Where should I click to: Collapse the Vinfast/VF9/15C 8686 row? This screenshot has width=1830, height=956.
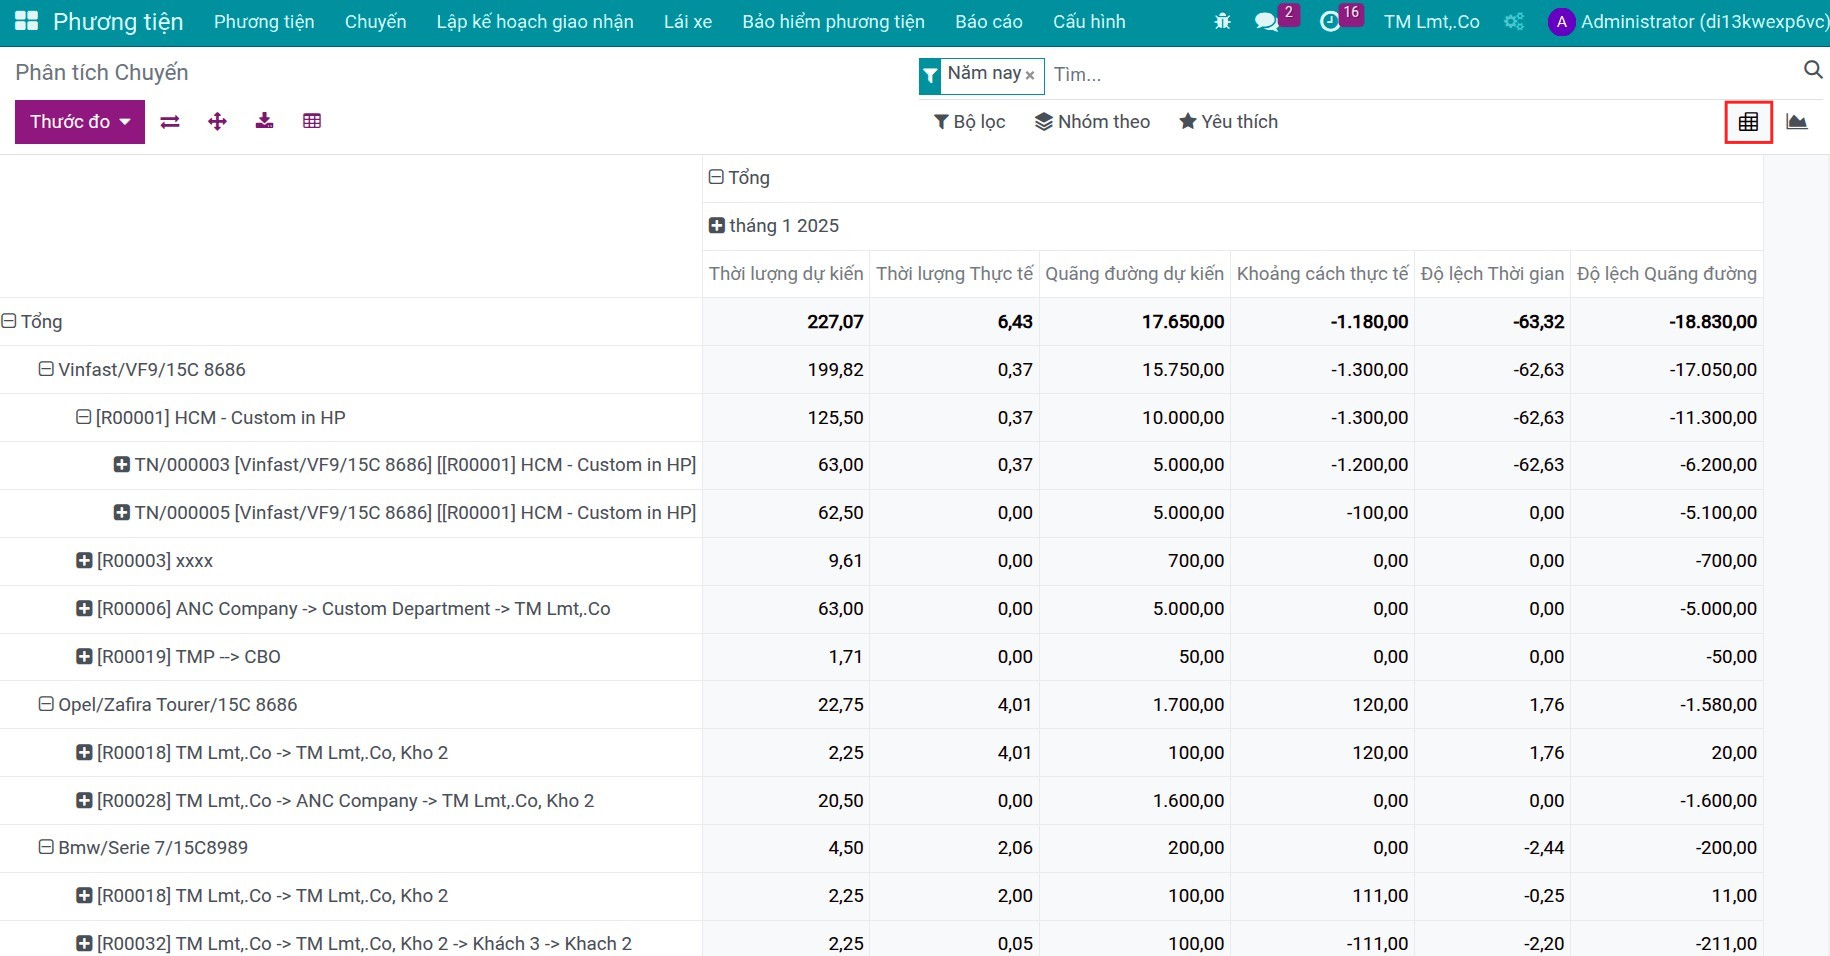tap(142, 370)
